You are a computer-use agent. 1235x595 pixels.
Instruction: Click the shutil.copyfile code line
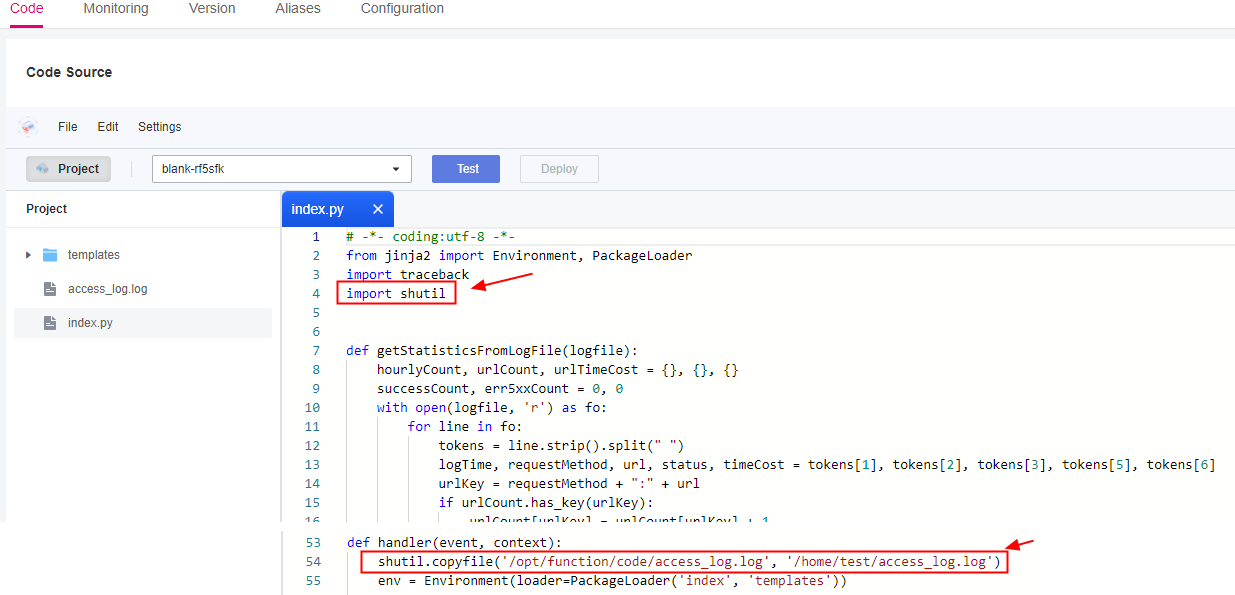point(689,562)
